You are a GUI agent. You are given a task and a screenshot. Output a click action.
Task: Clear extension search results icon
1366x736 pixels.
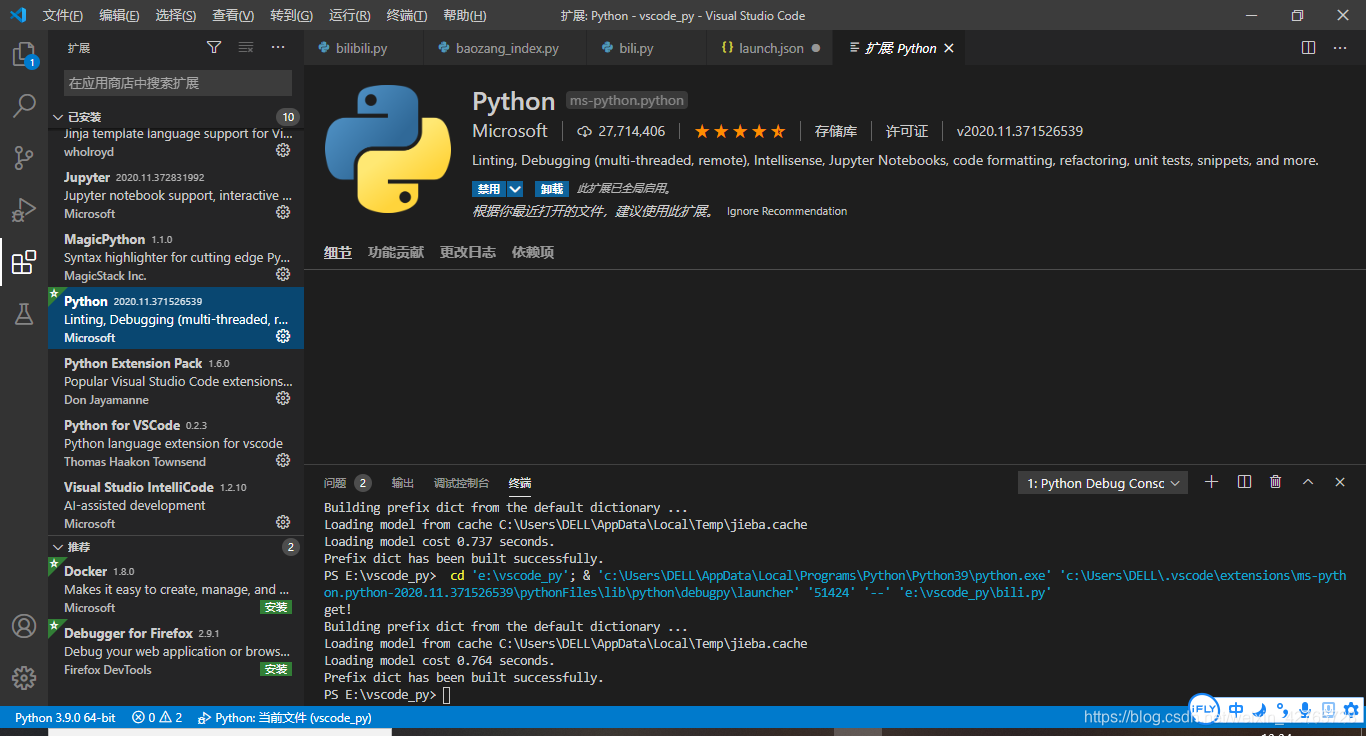(x=246, y=47)
